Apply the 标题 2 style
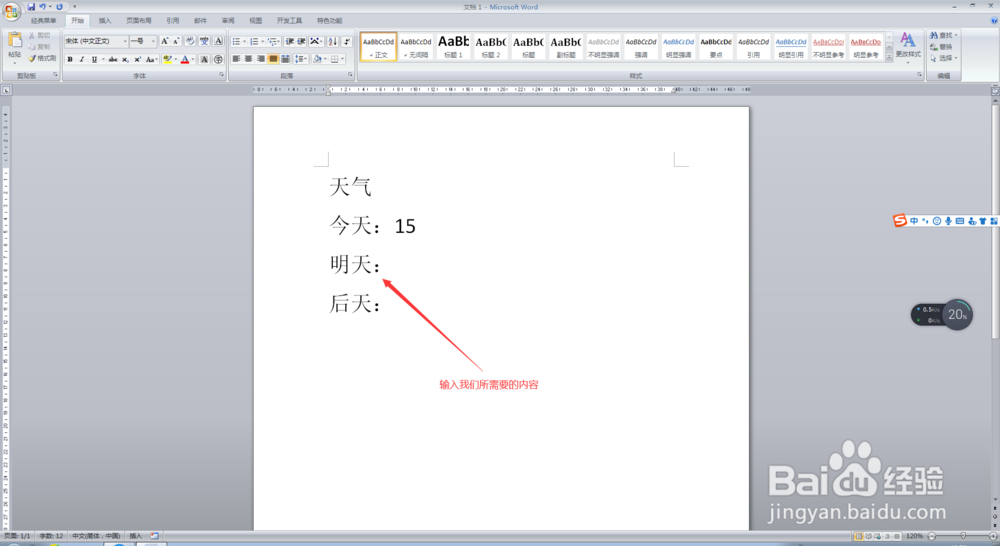Screen dimensions: 1000x546 click(490, 47)
